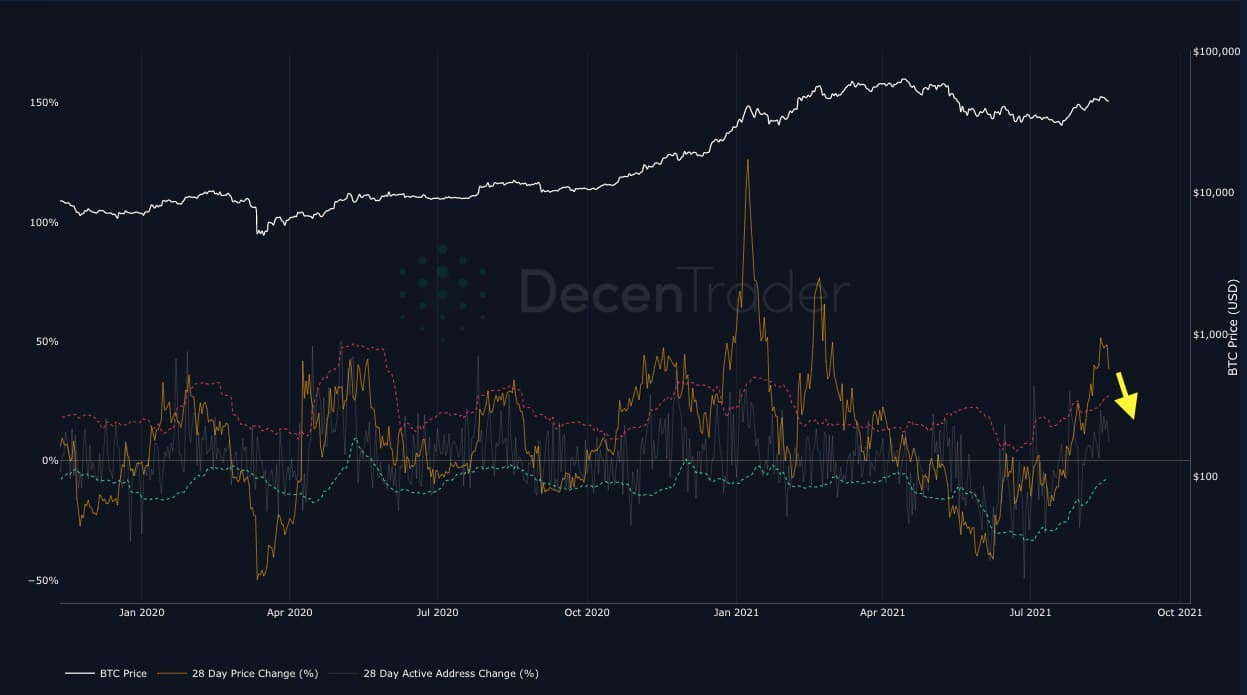The width and height of the screenshot is (1247, 695).
Task: Select Oct 2021 on the x-axis
Action: pos(1180,611)
